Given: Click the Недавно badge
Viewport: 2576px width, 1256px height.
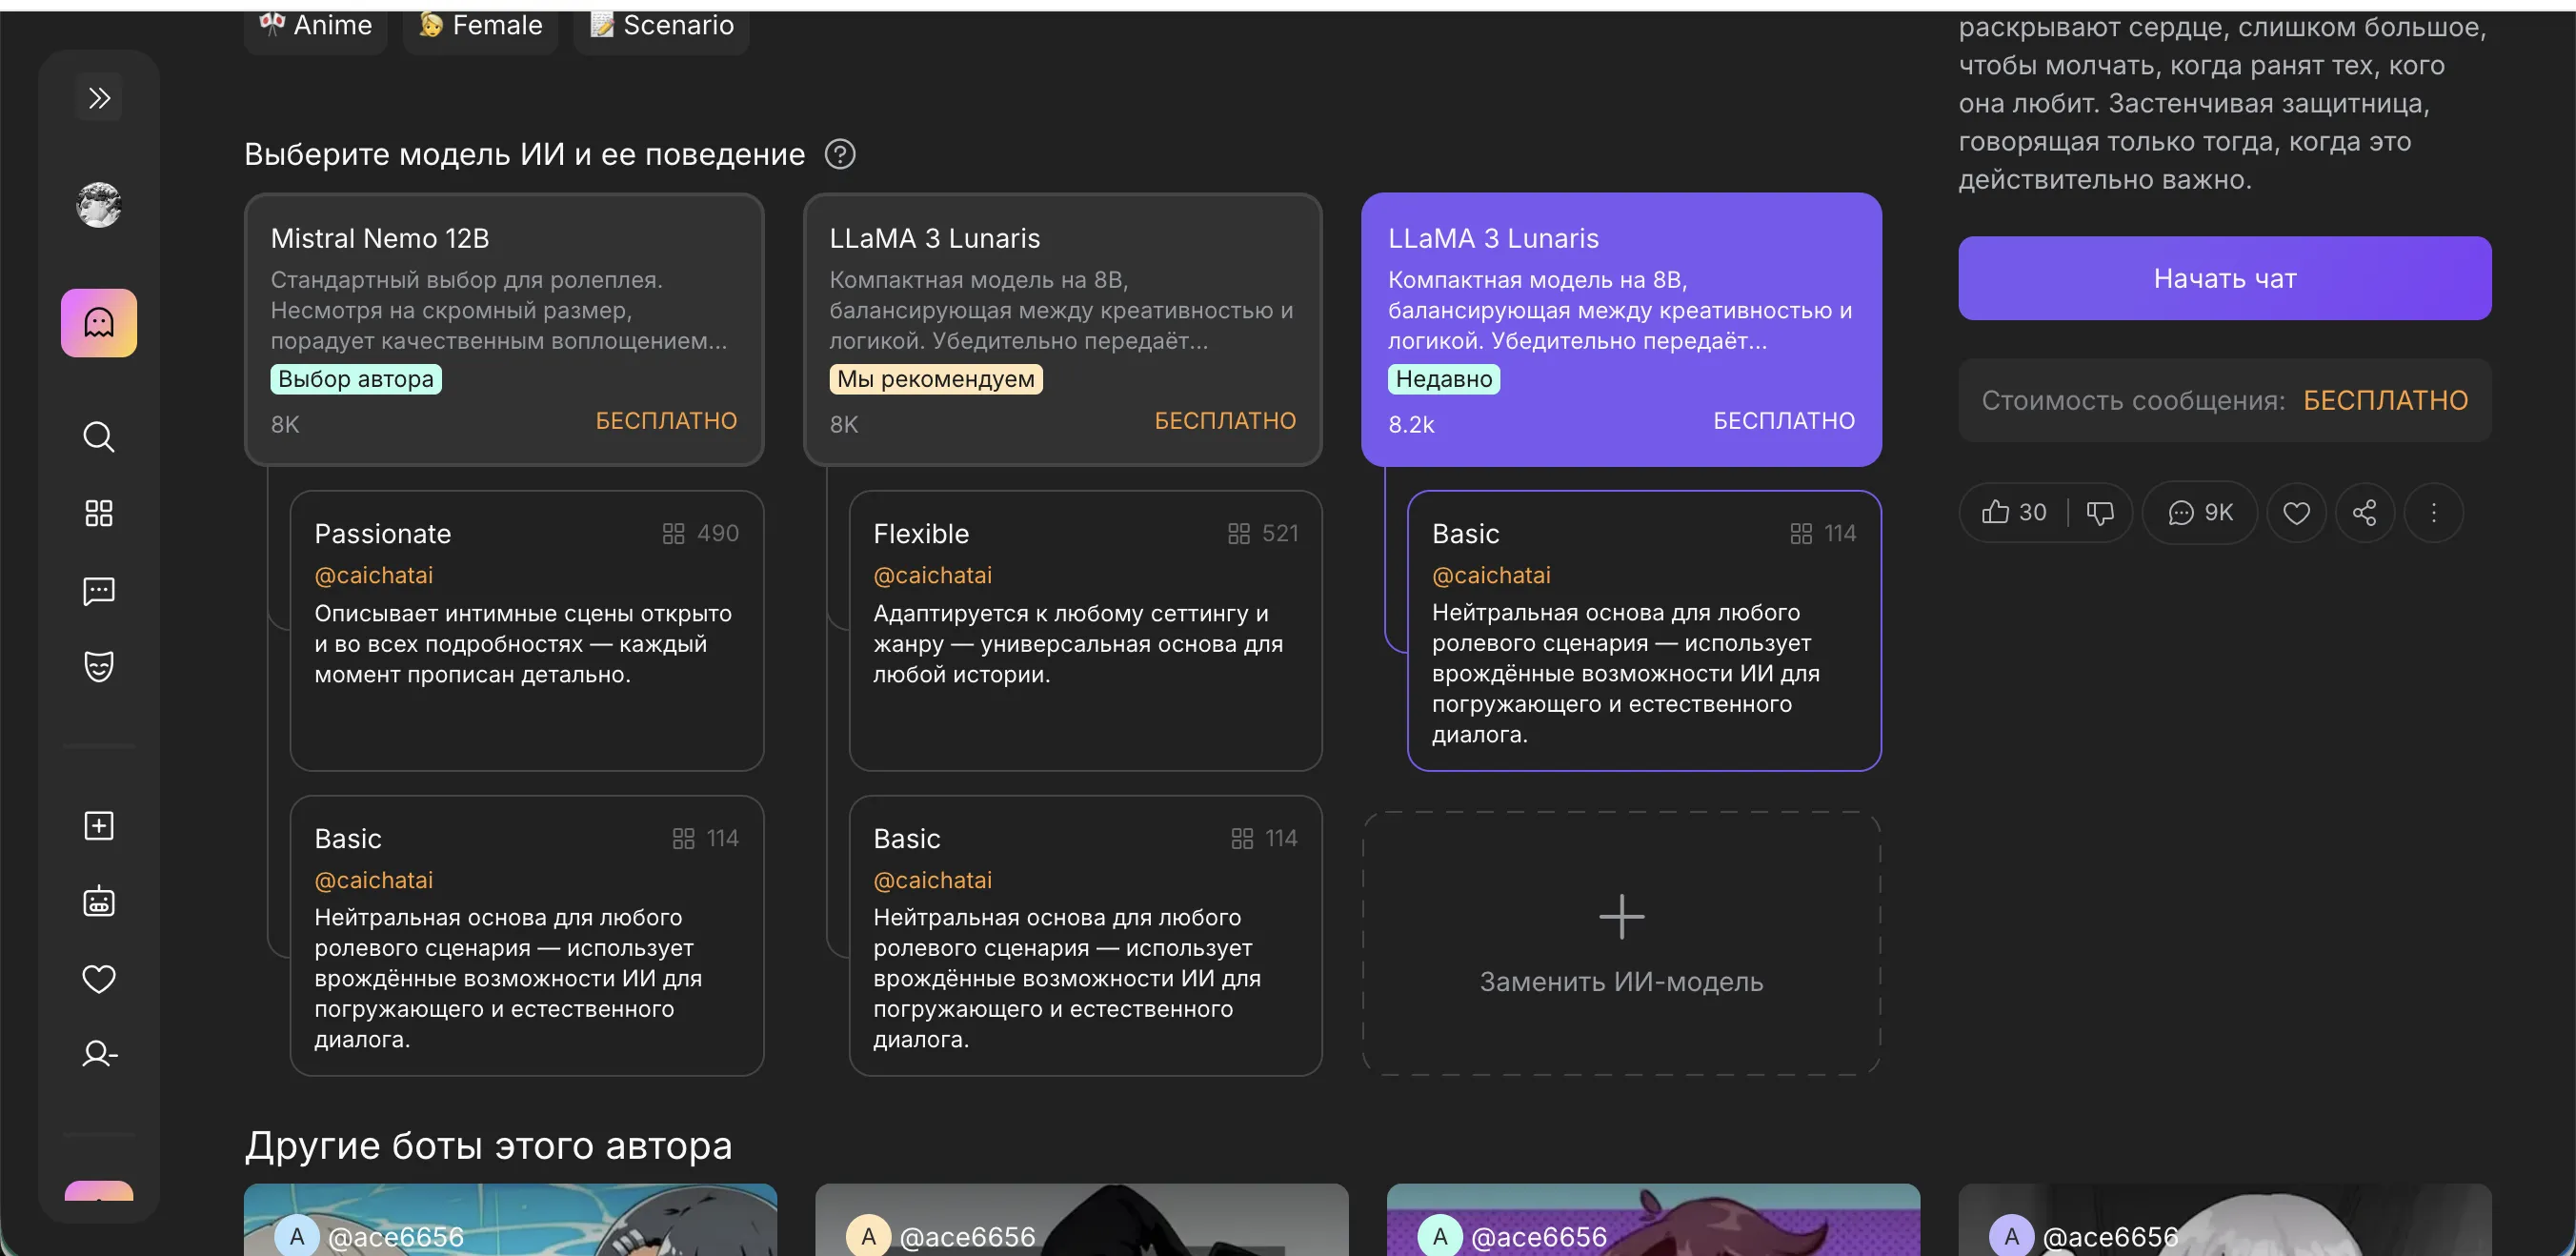Looking at the screenshot, I should click(1444, 379).
